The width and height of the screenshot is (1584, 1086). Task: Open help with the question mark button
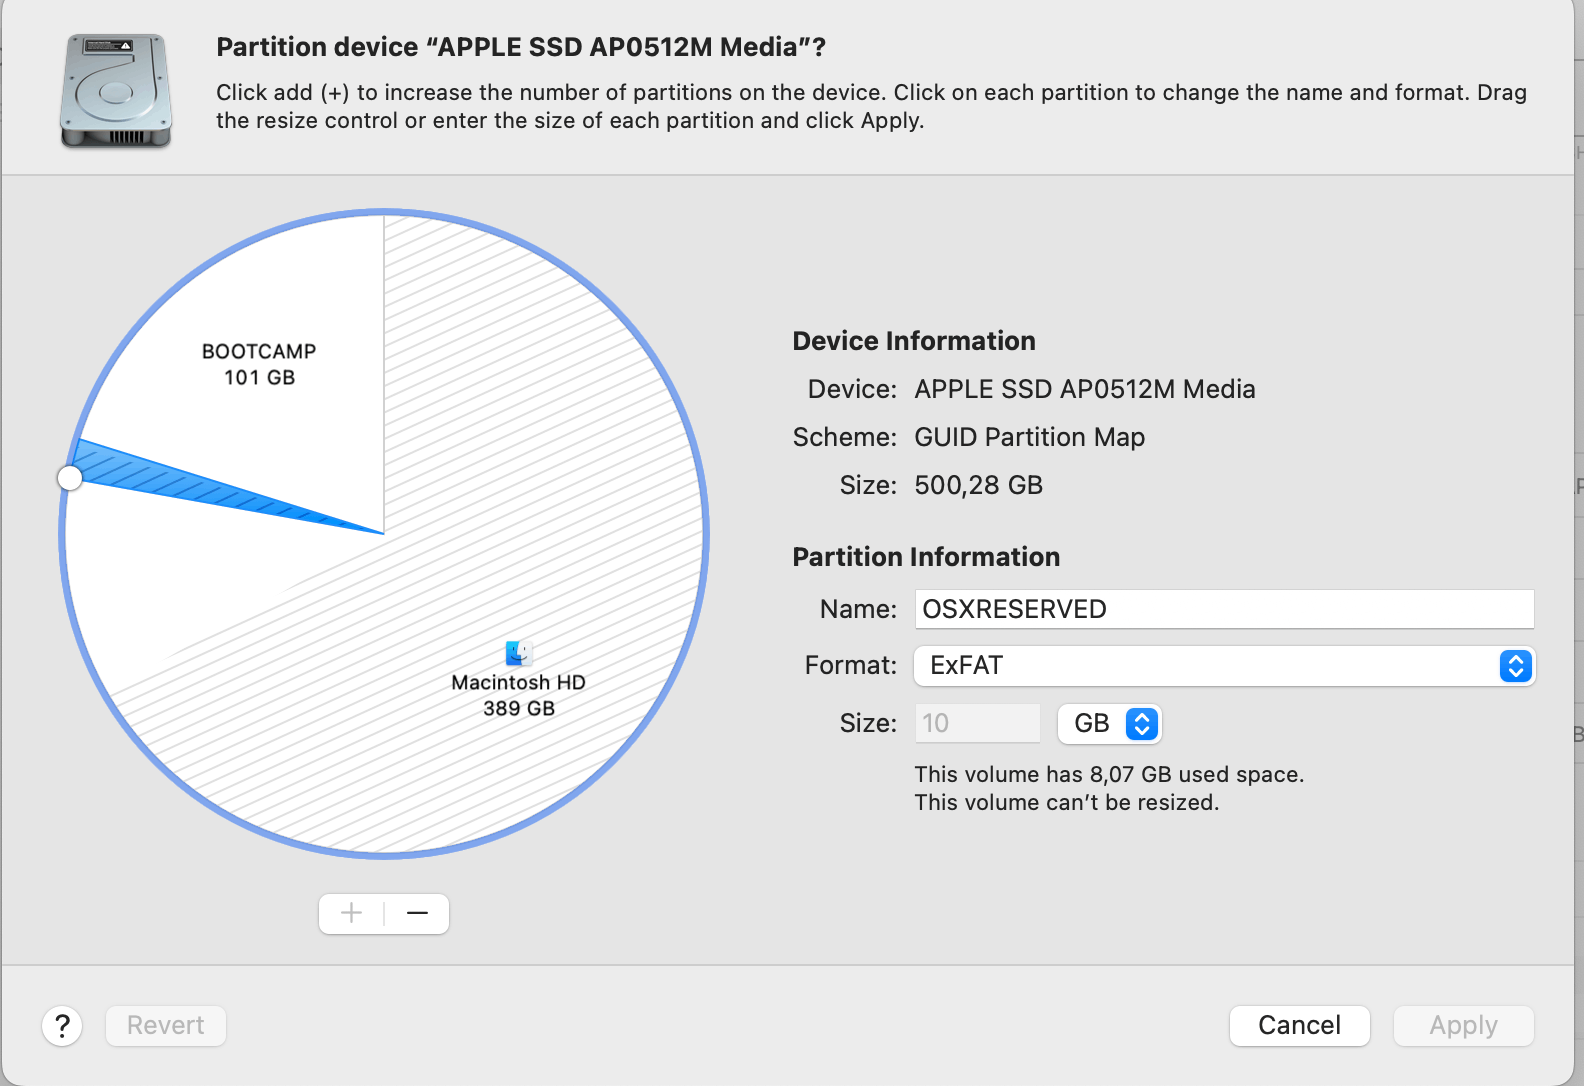click(x=62, y=1026)
